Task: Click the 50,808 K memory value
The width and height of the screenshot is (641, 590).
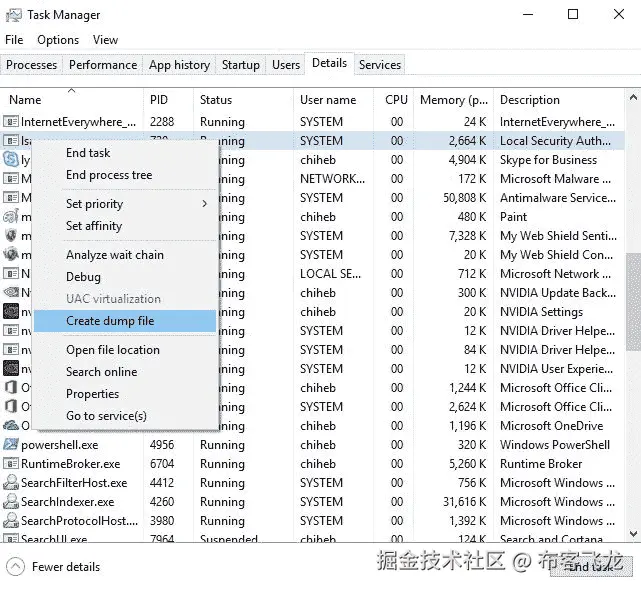Action: (x=465, y=198)
